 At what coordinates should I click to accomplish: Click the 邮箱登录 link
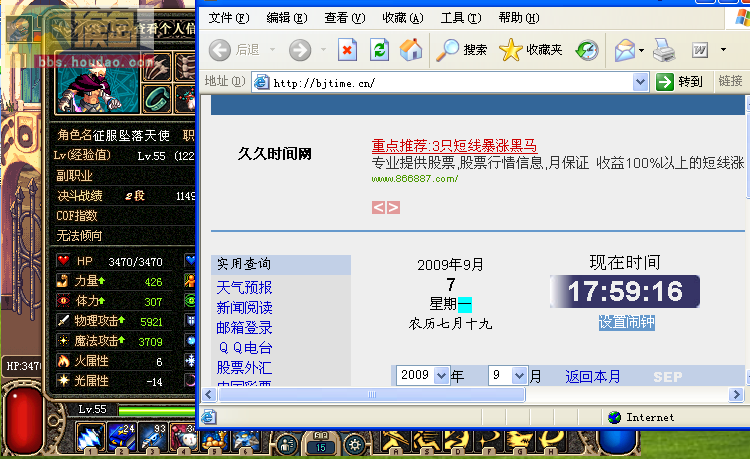(x=244, y=328)
